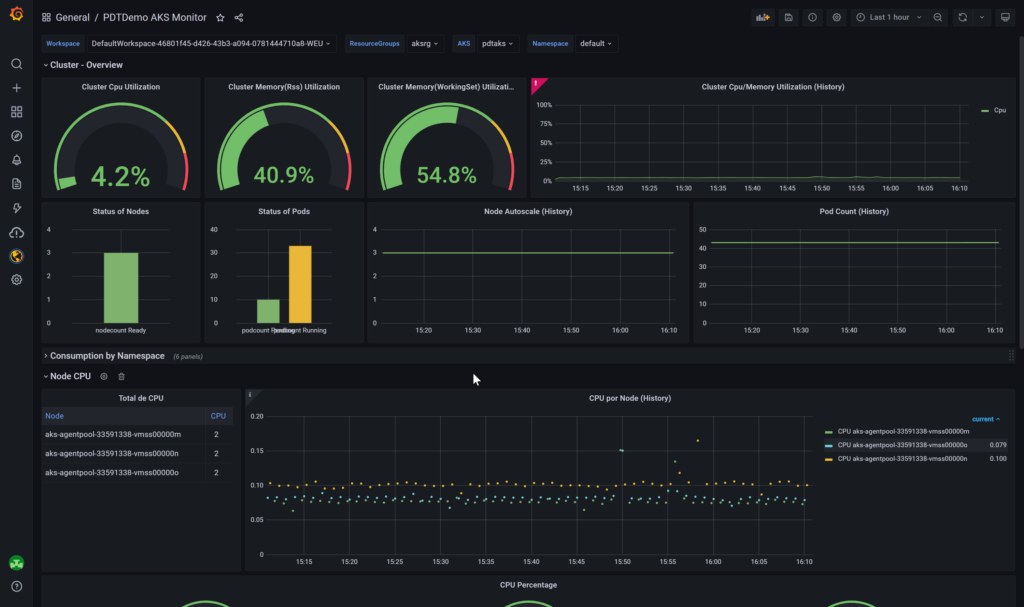Open the Cluster Cpu Utilization panel title menu

(120, 87)
